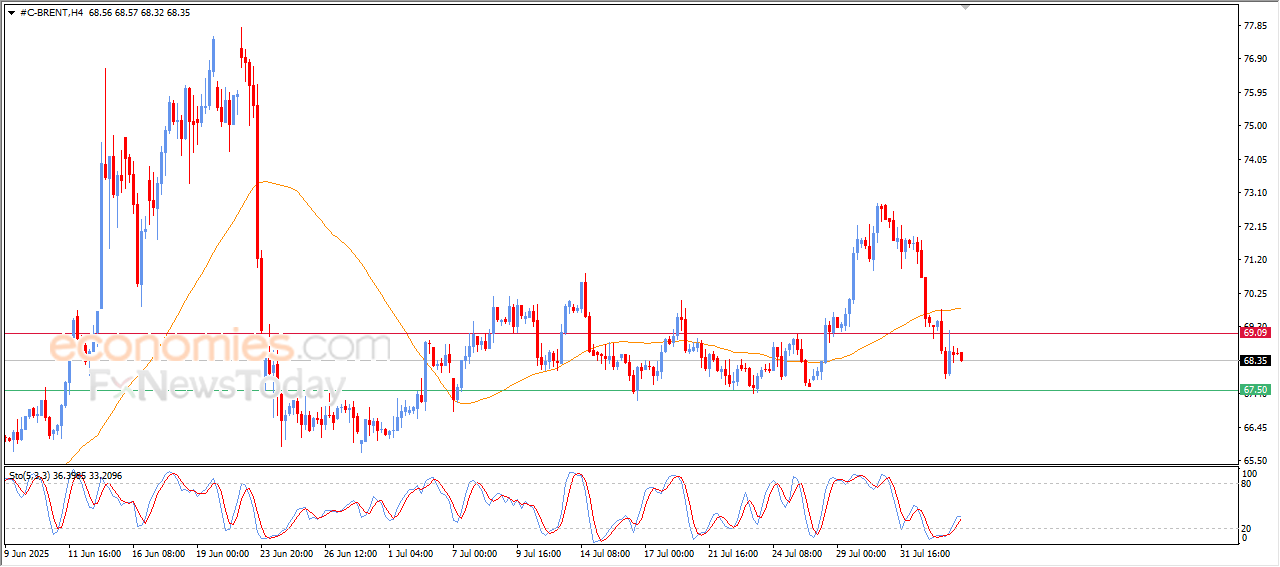Click the 70.25 price axis label

pyautogui.click(x=1255, y=294)
